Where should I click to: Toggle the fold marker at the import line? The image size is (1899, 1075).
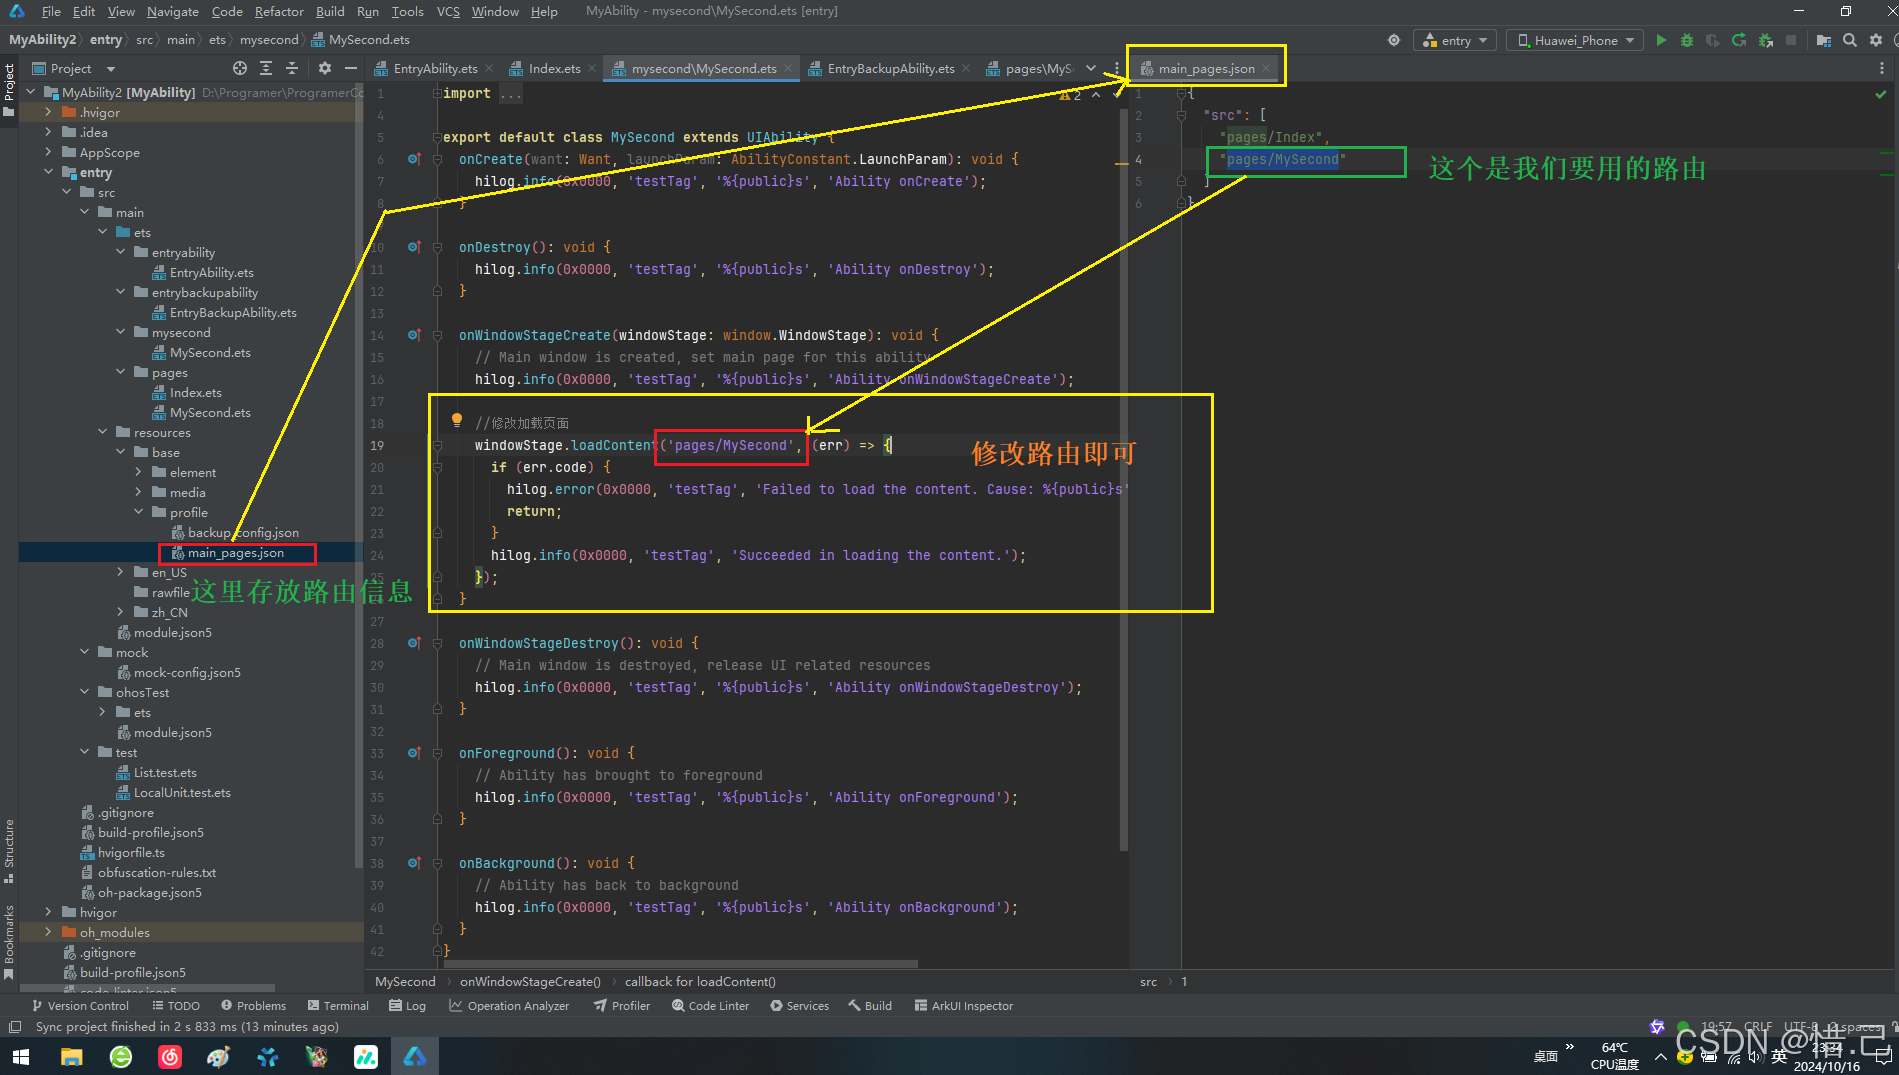[437, 93]
